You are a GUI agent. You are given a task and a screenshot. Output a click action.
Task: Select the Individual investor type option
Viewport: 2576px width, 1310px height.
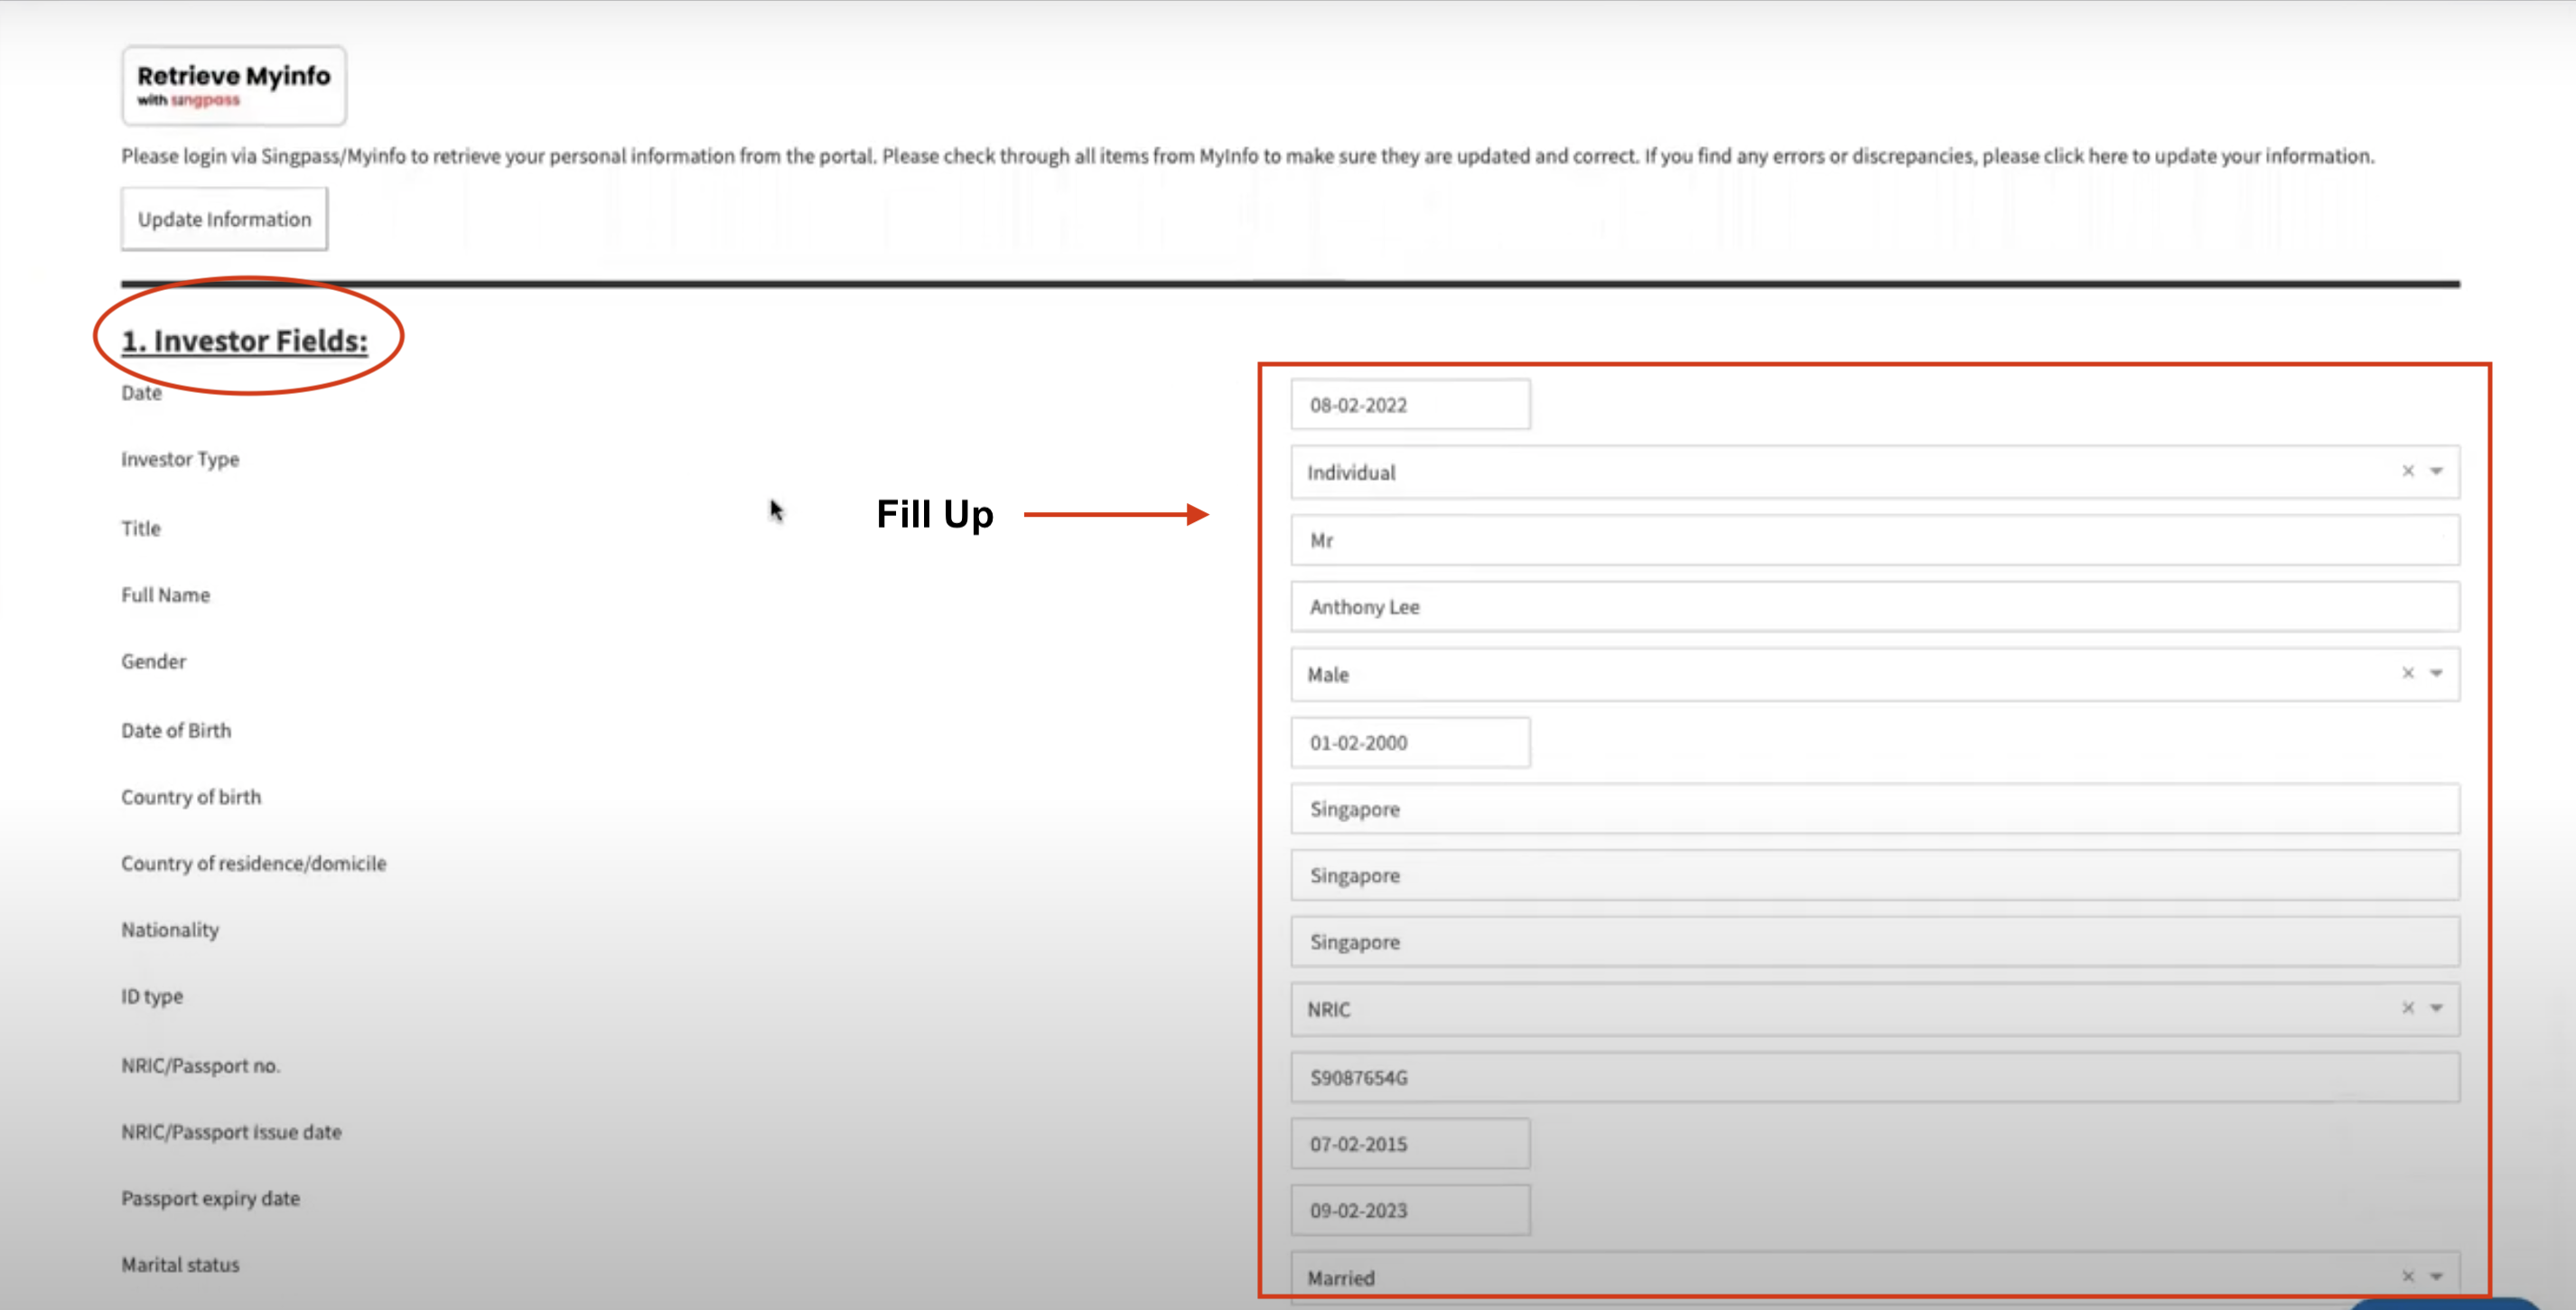pos(1871,472)
